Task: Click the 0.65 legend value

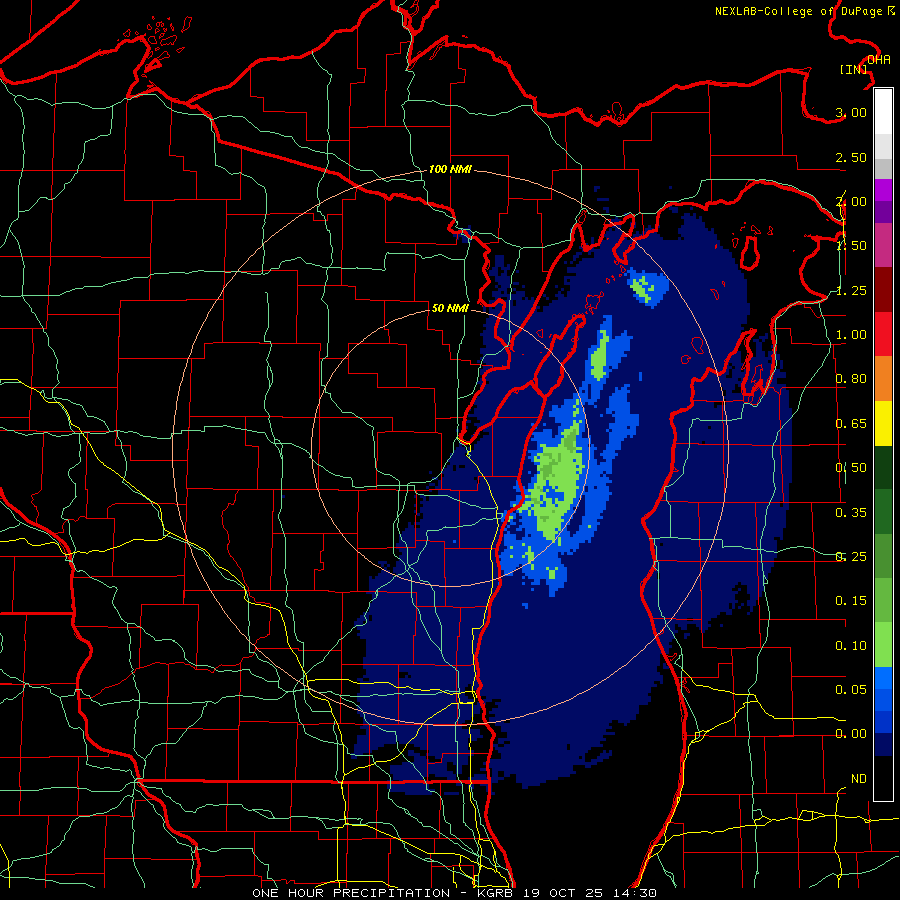Action: click(851, 424)
